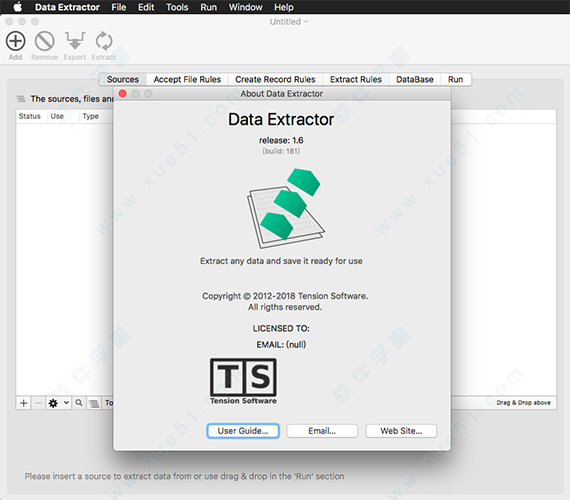The image size is (570, 500).
Task: Click the 'Please insert a source' status message
Action: [184, 476]
